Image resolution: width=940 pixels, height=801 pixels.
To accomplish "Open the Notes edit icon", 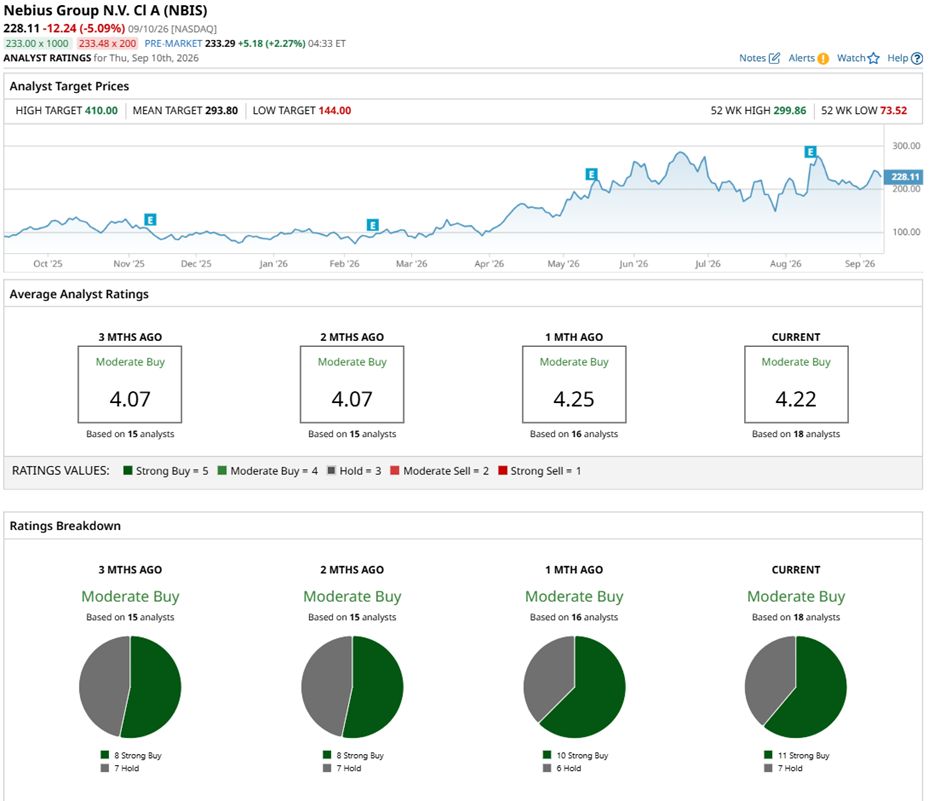I will tap(775, 58).
